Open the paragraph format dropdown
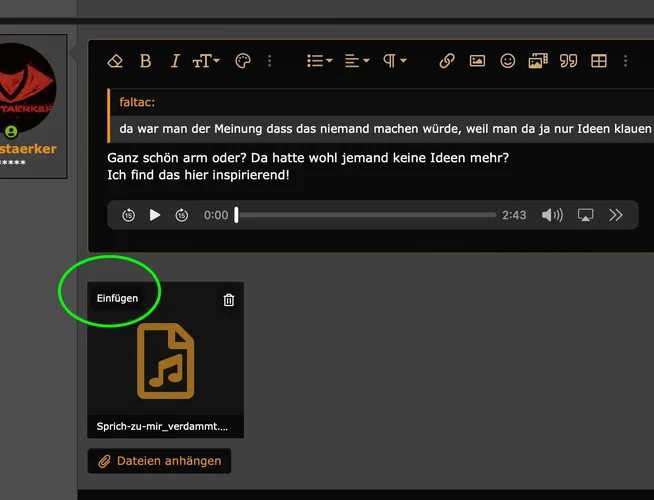The width and height of the screenshot is (654, 500). 395,61
